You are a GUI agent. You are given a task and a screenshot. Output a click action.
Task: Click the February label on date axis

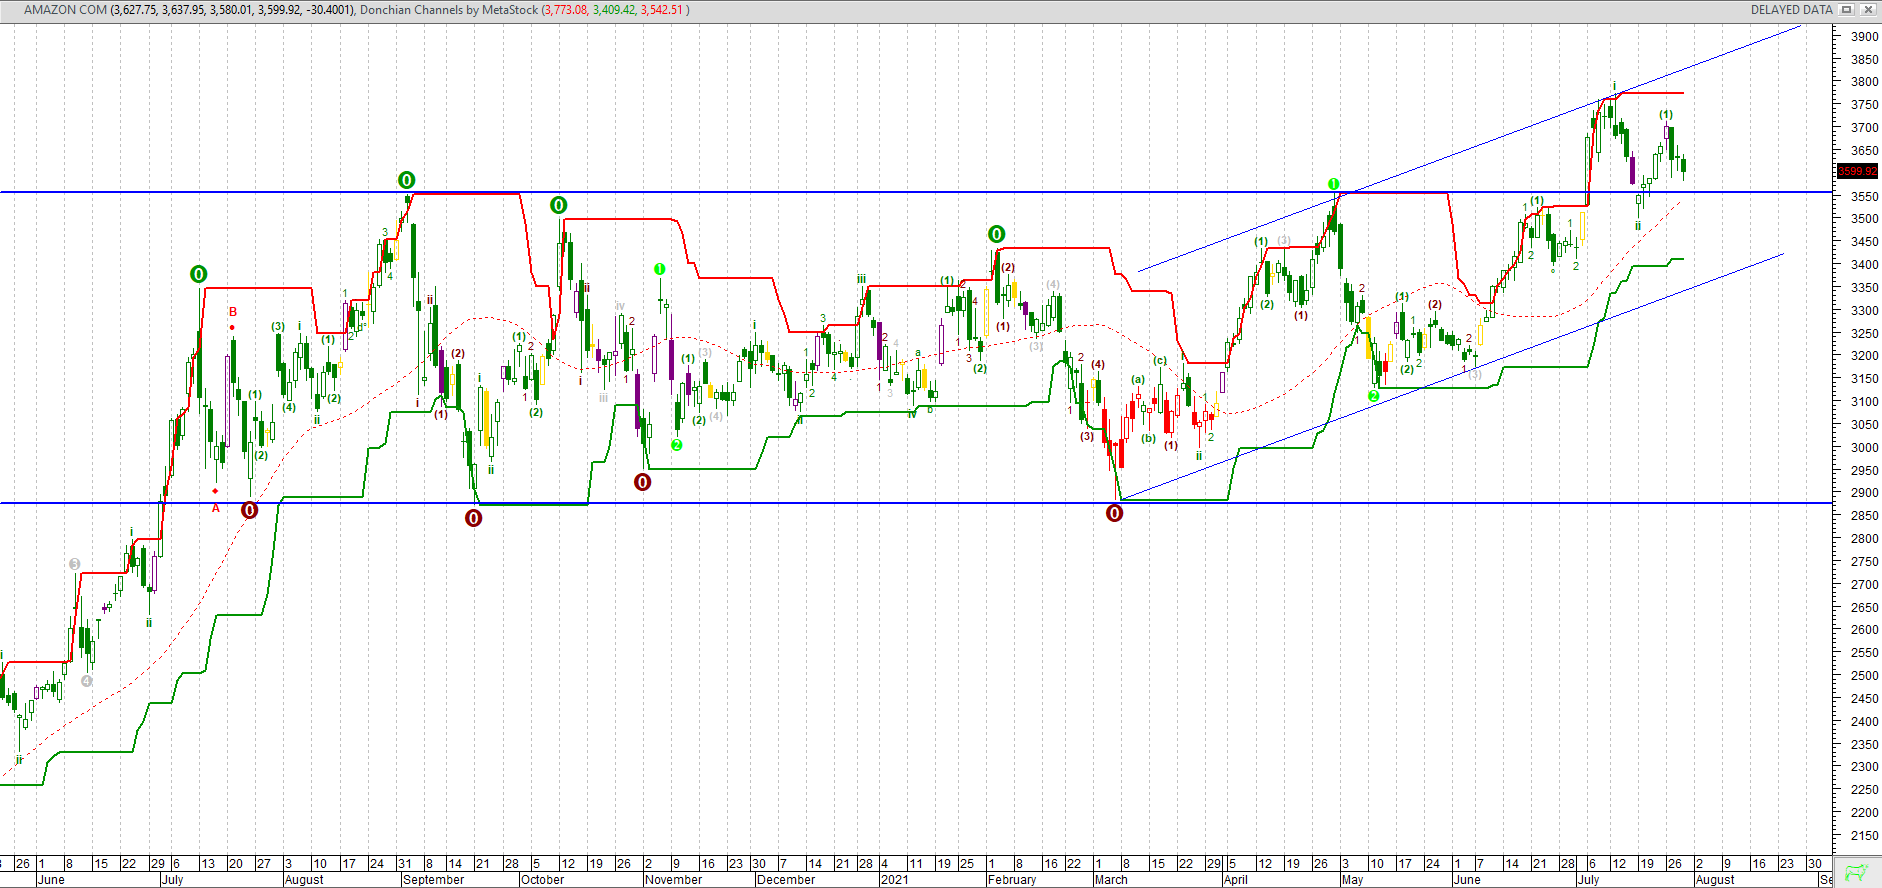coord(1012,880)
